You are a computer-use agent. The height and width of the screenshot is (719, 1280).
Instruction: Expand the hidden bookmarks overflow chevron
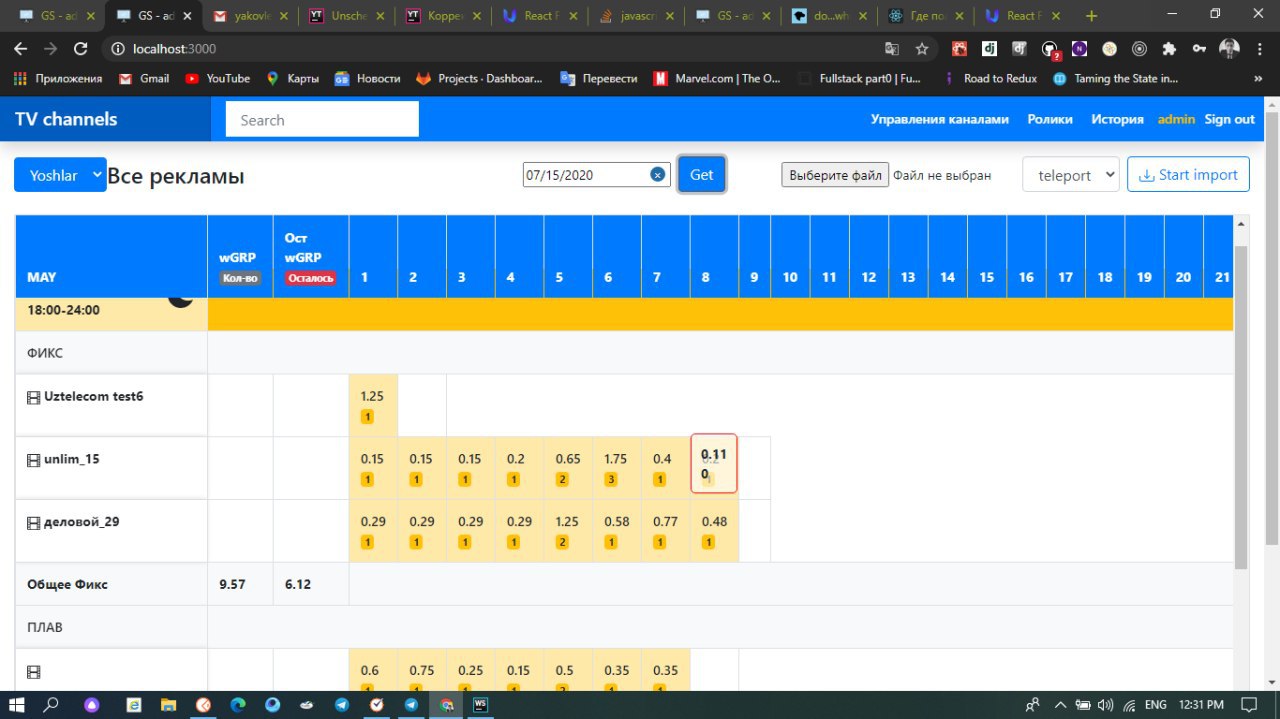pyautogui.click(x=1257, y=78)
